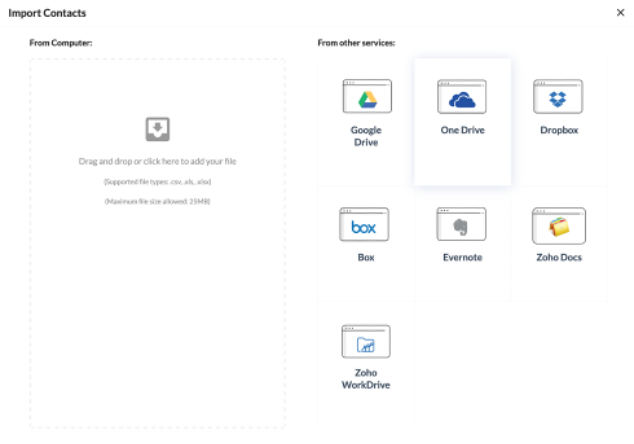This screenshot has width=634, height=444.
Task: Click the 'From Computer:' heading
Action: pyautogui.click(x=61, y=43)
